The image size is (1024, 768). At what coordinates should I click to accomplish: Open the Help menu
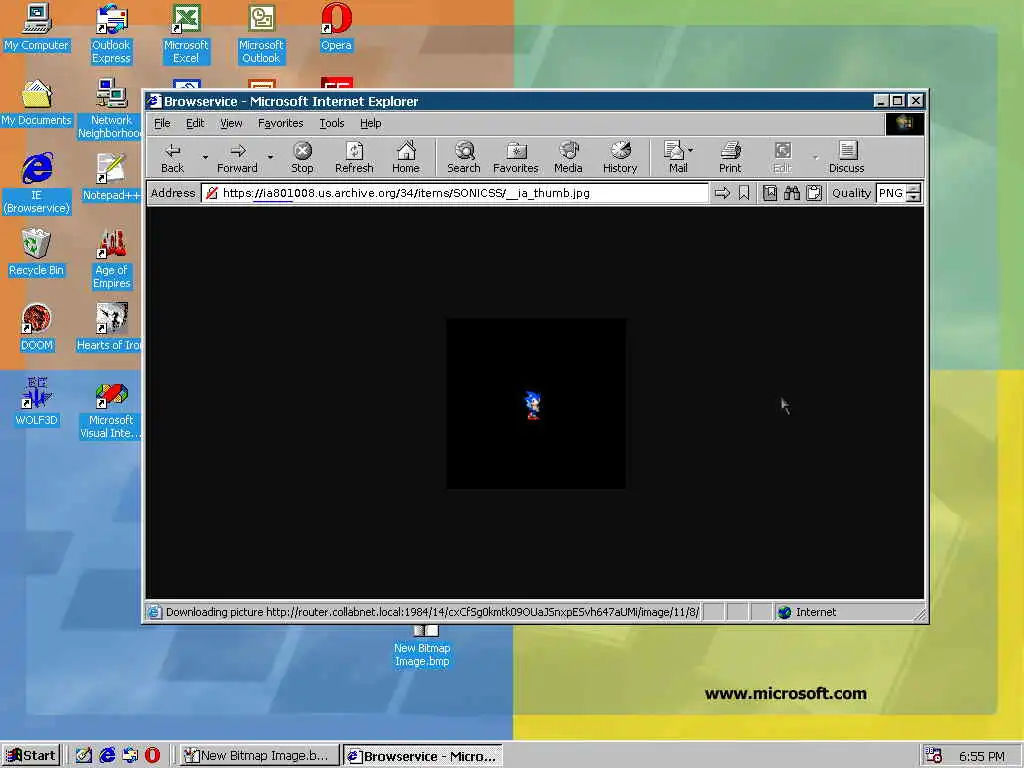coord(370,123)
